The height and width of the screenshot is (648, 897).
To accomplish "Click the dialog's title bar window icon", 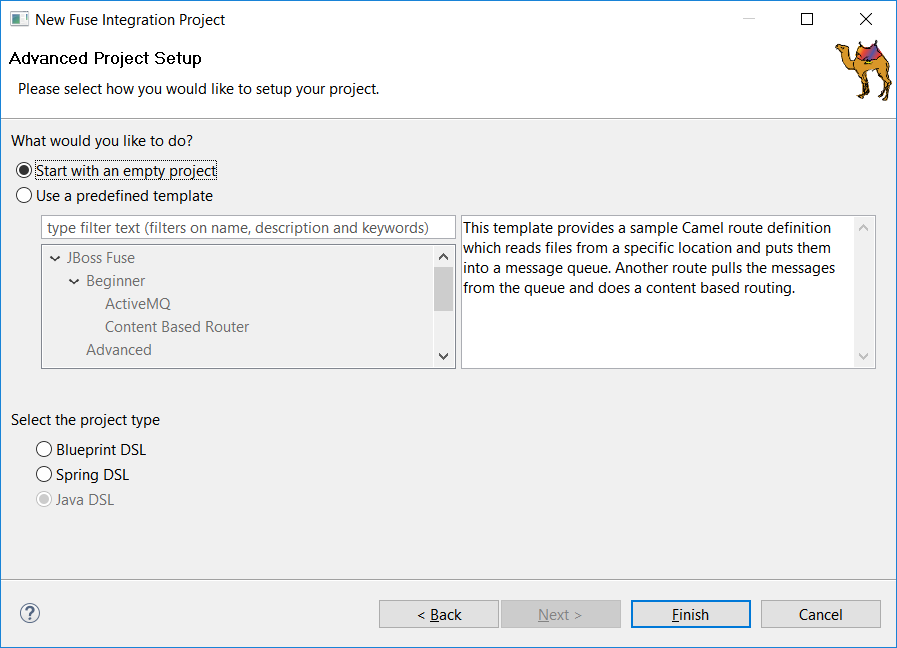I will (19, 19).
